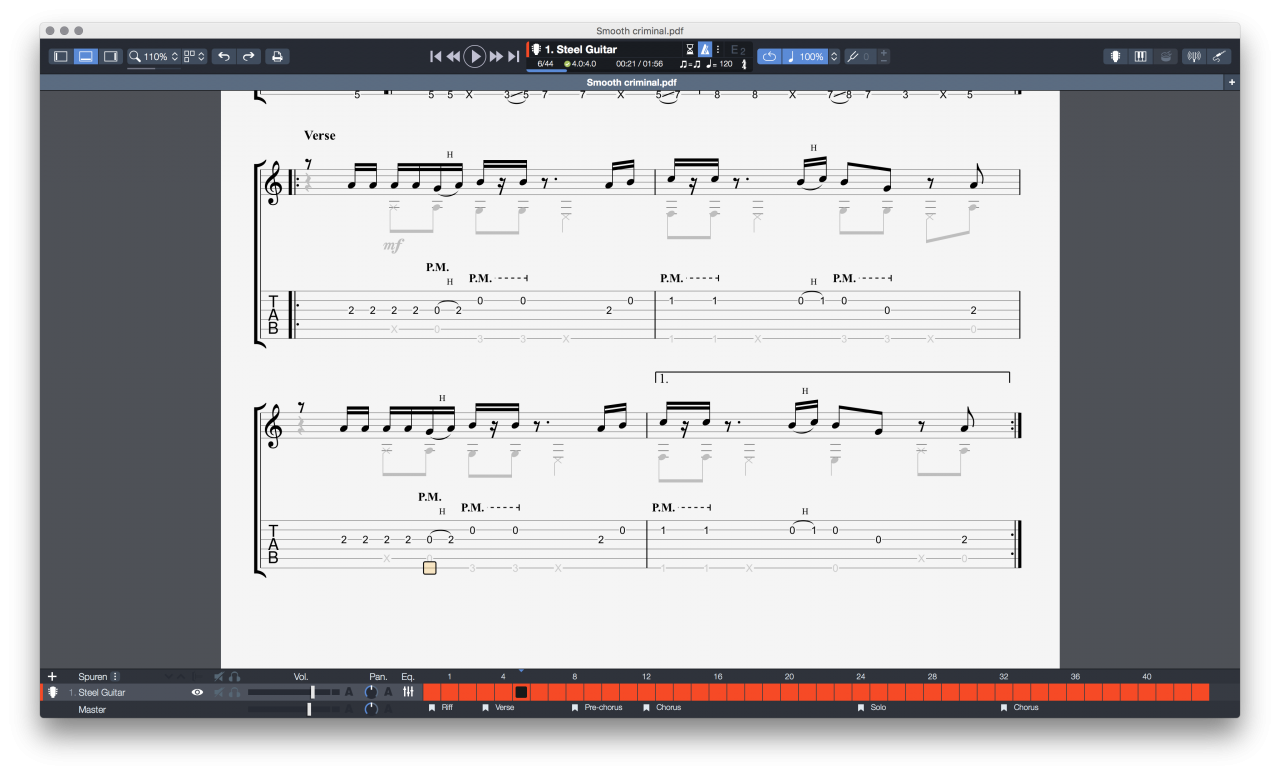
Task: Click the 1. Steel Guitar track name display
Action: point(581,49)
